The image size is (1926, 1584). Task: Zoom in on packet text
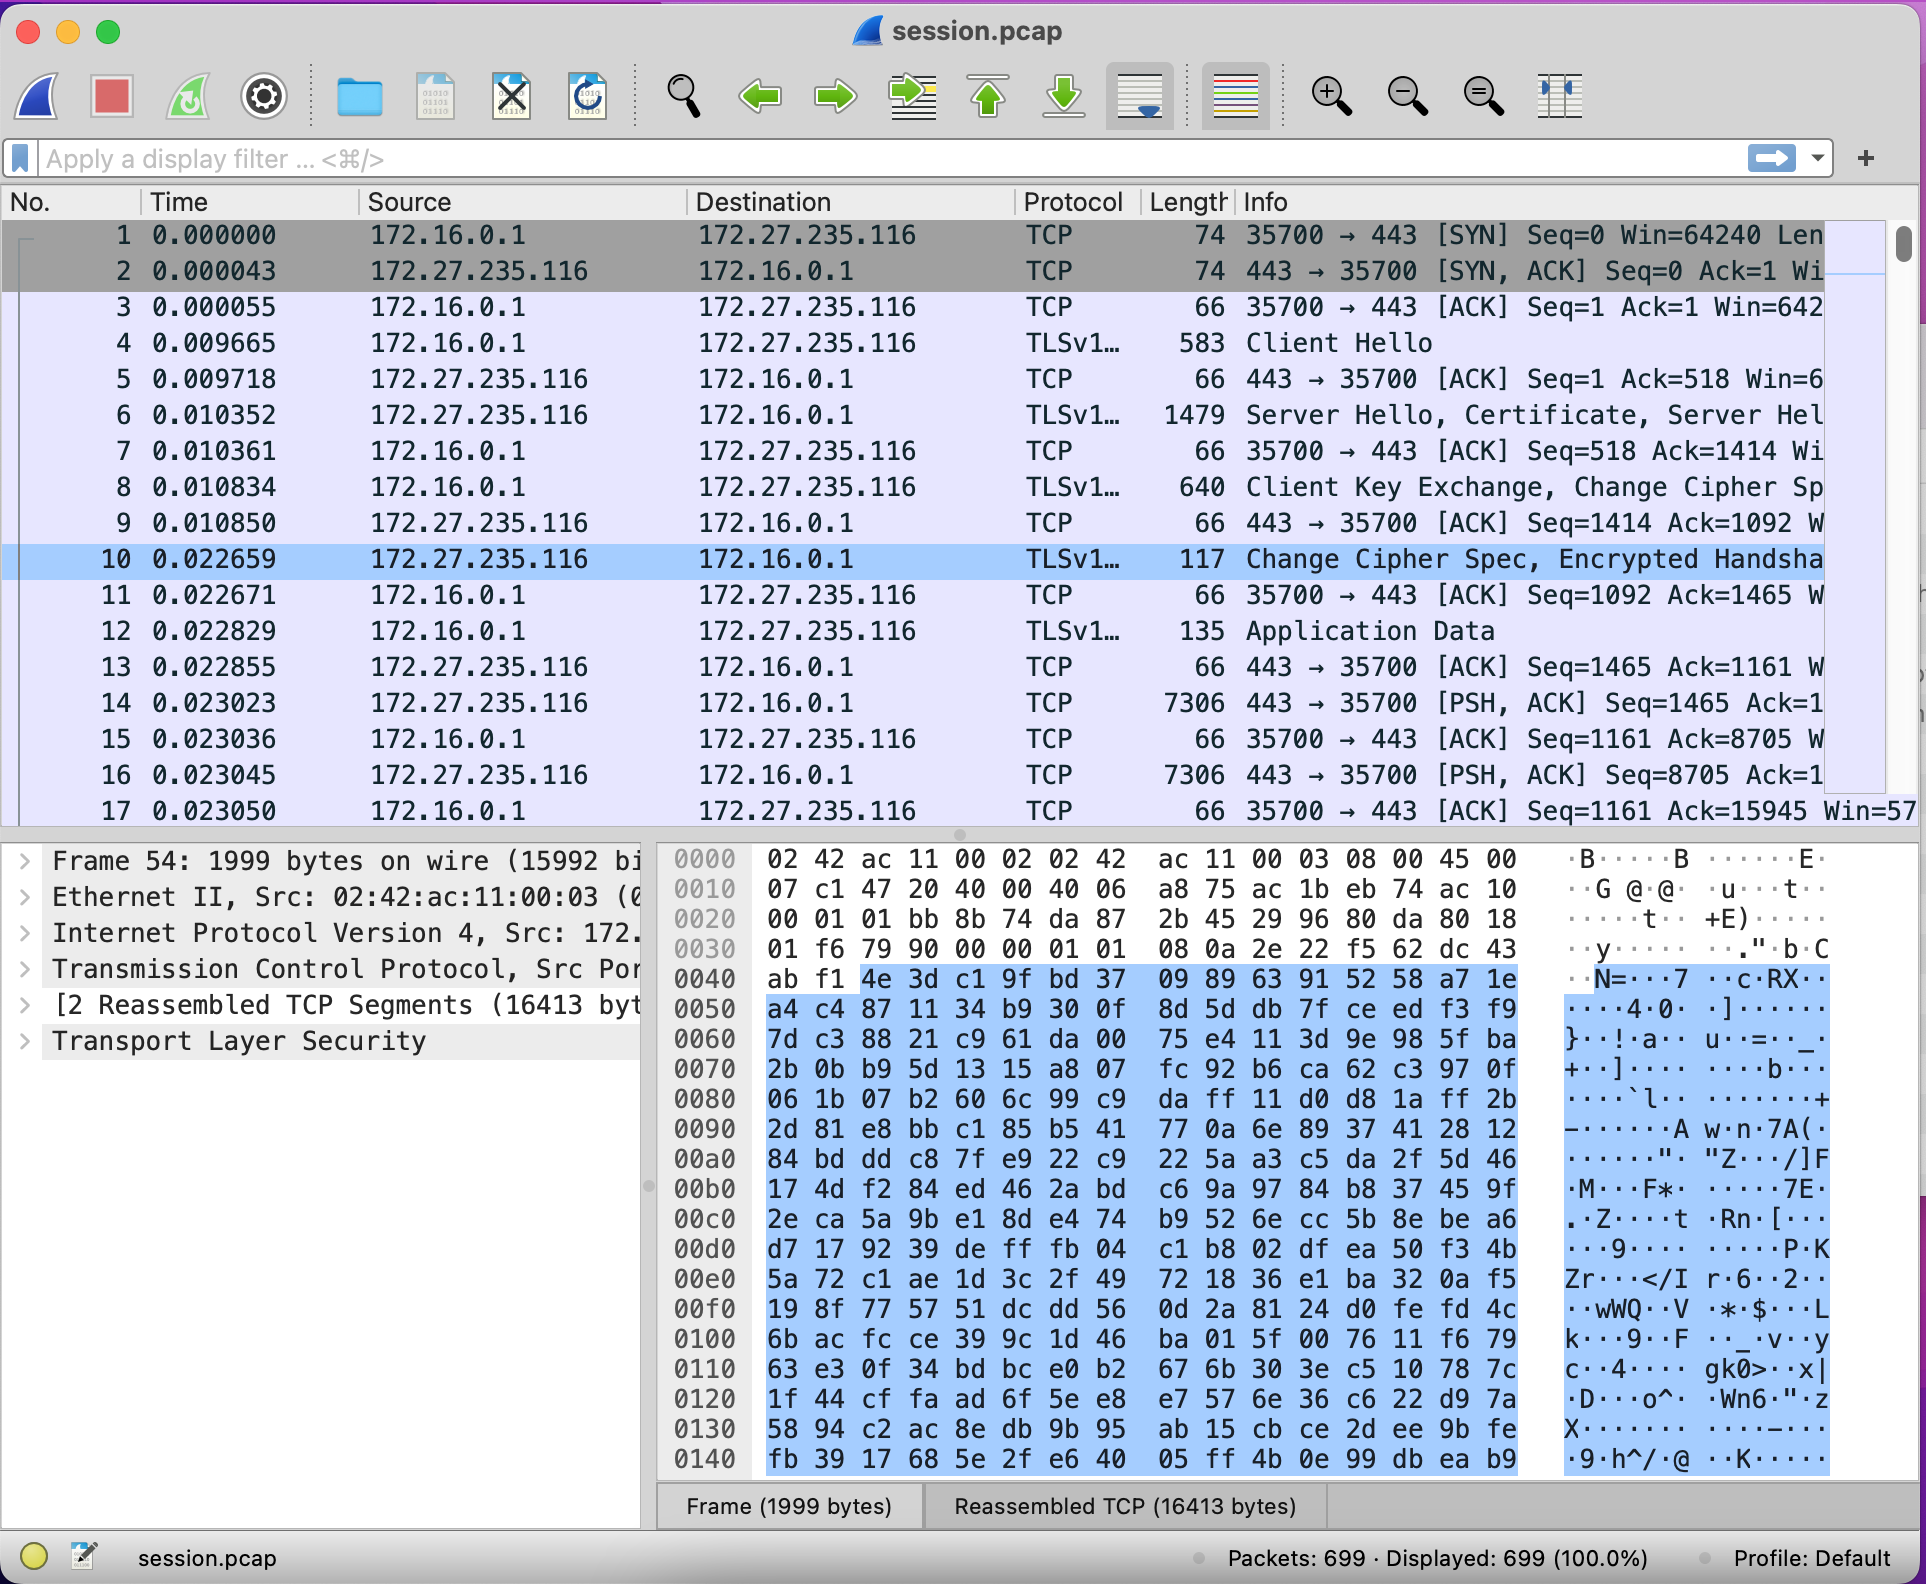[x=1331, y=97]
